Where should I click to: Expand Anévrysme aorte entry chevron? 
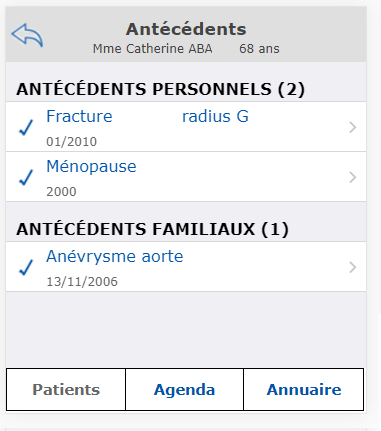click(x=353, y=267)
